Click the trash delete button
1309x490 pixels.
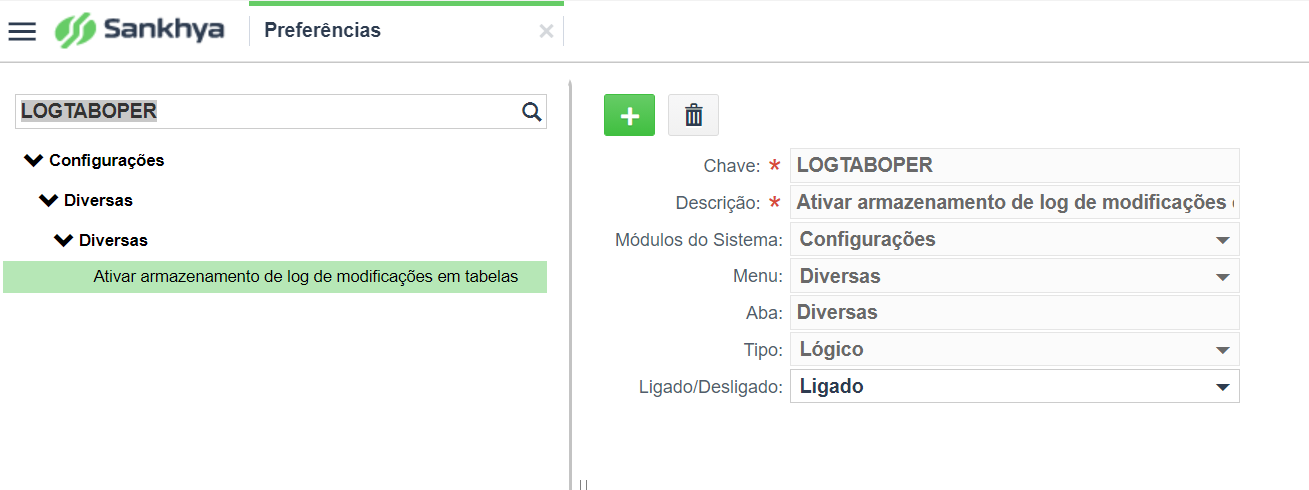pos(693,115)
